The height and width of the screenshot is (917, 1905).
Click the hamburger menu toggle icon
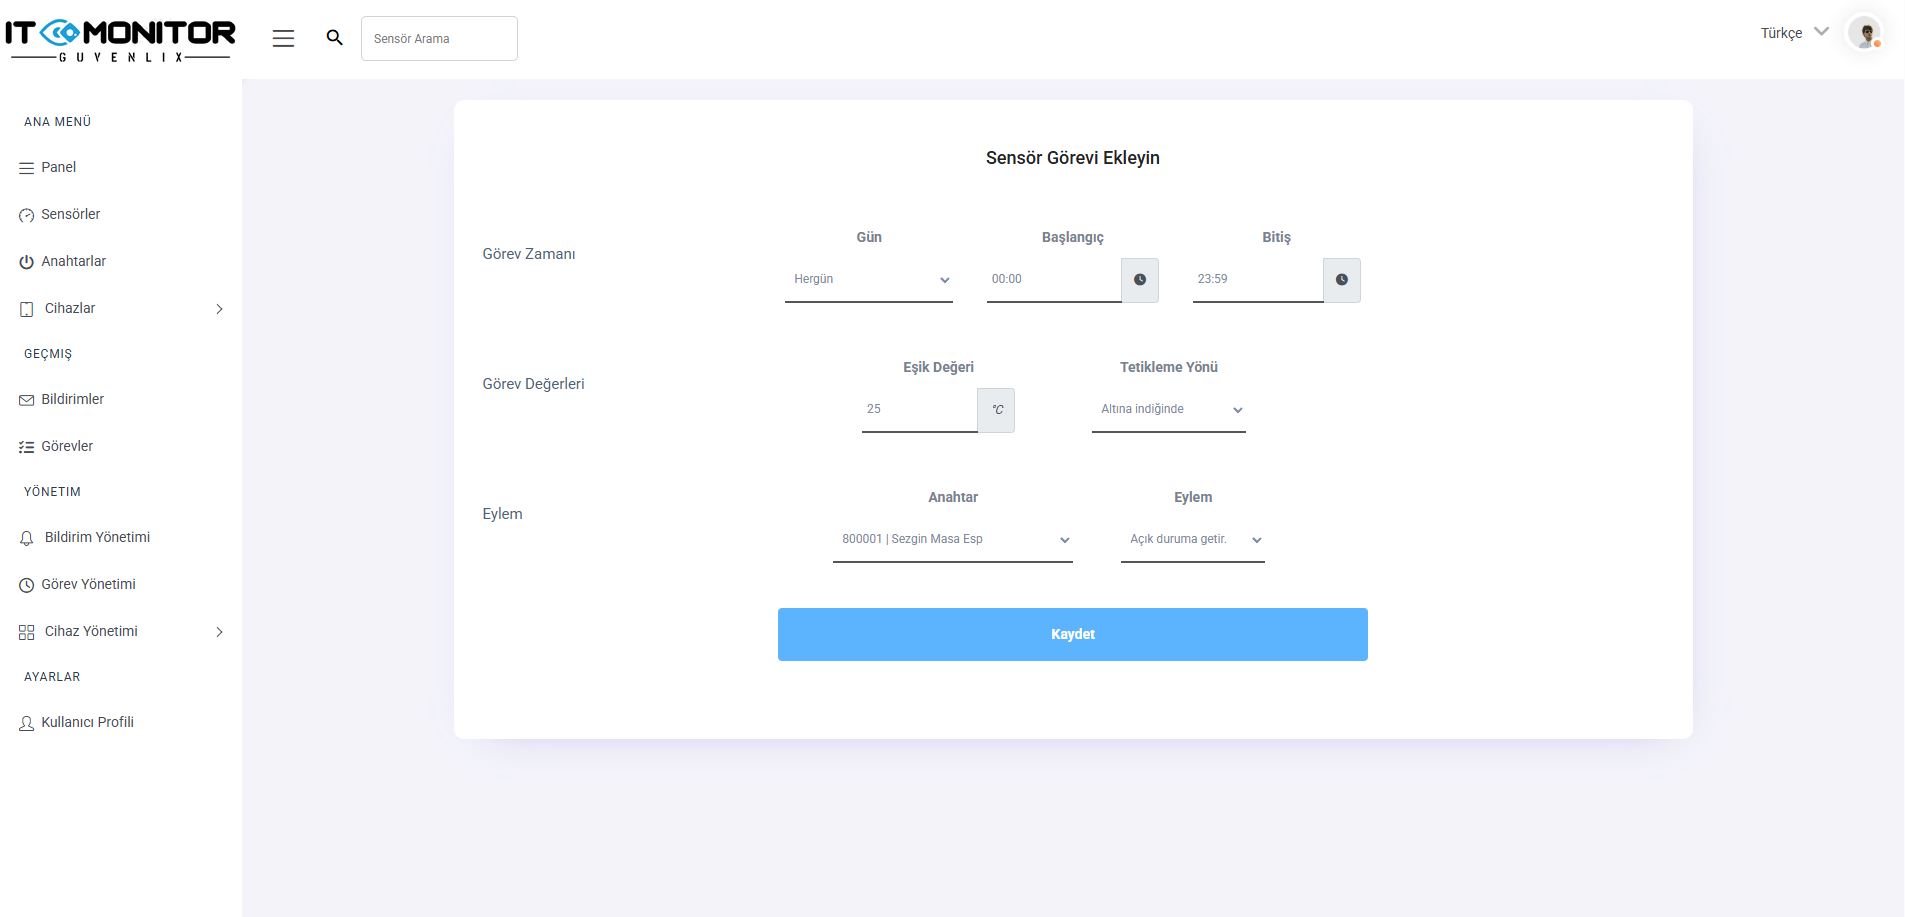click(x=283, y=38)
